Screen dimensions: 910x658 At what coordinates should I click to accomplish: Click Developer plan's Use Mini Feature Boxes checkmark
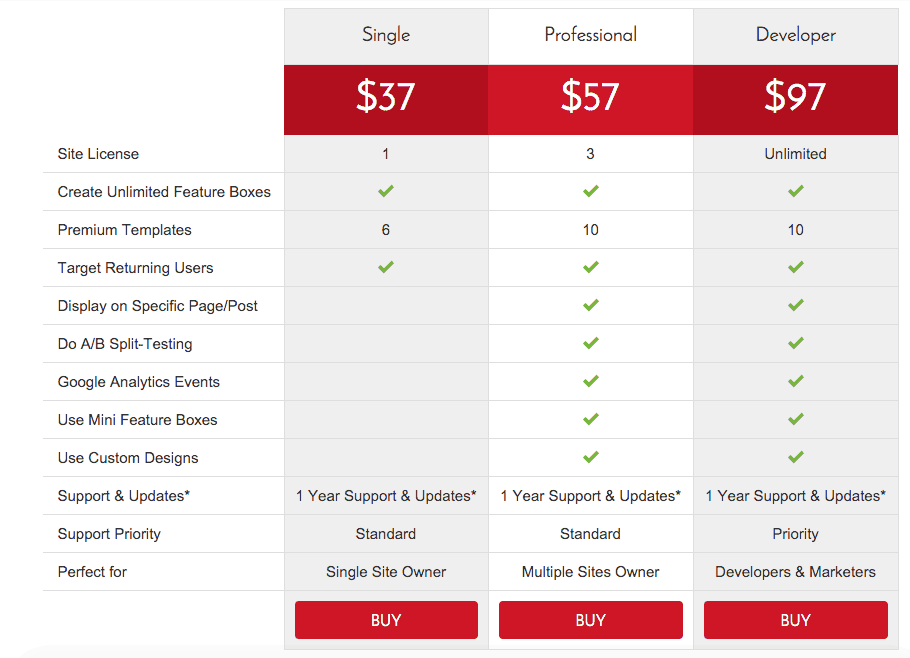pos(796,419)
